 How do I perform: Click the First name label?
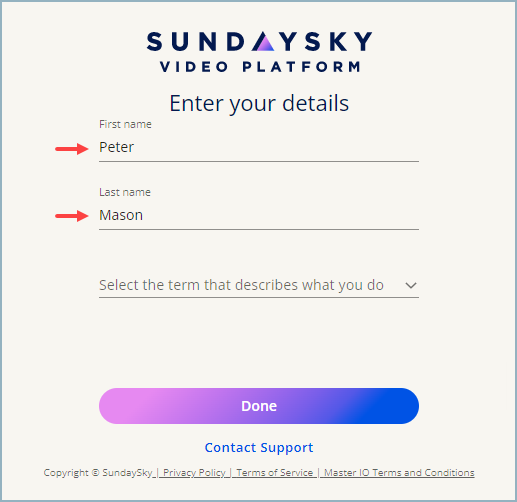(125, 124)
